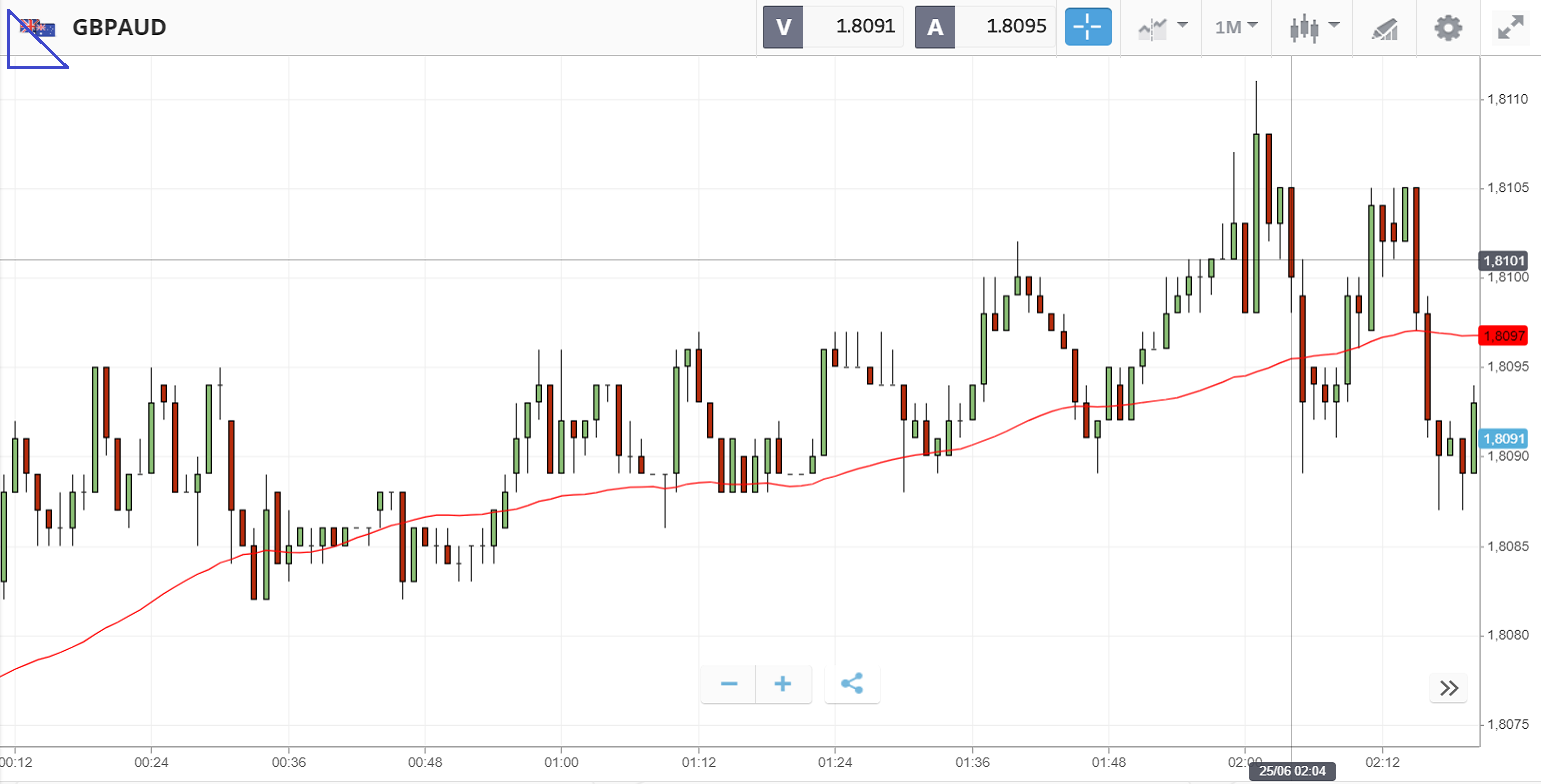The height and width of the screenshot is (784, 1541).
Task: Click the GBPAUD flag icon
Action: coord(39,28)
